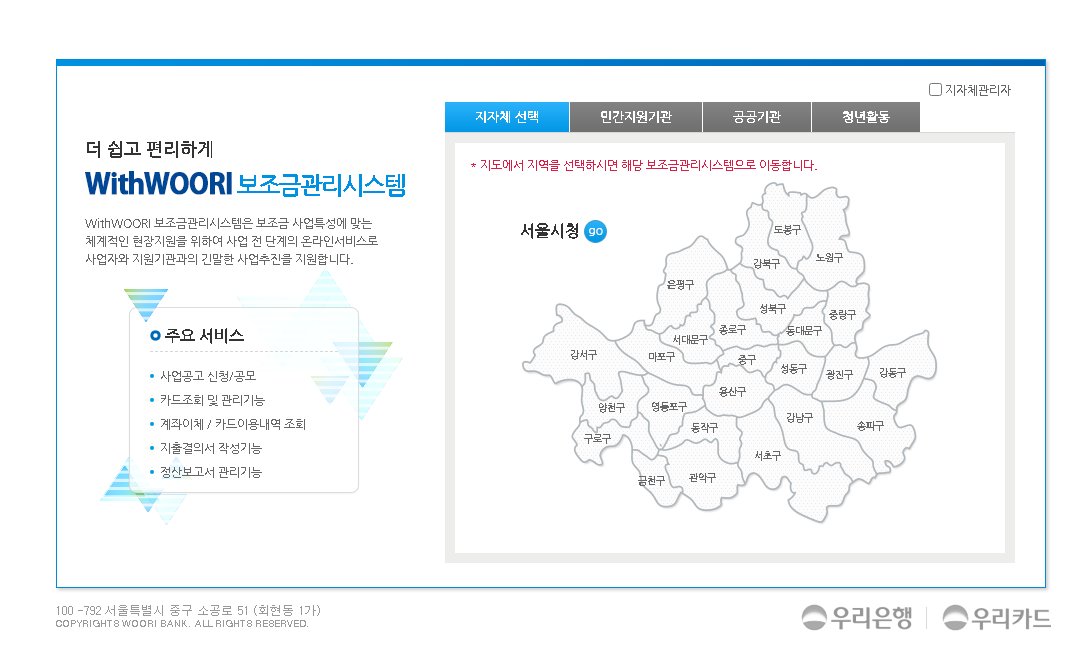Enable the 지자체관리자 checkbox
1084x658 pixels.
pos(935,90)
